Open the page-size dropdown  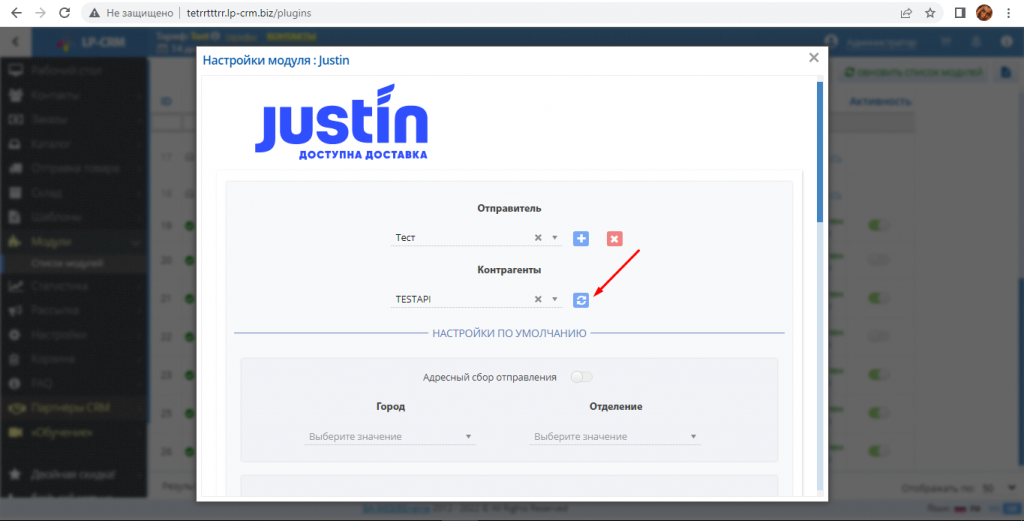click(999, 488)
